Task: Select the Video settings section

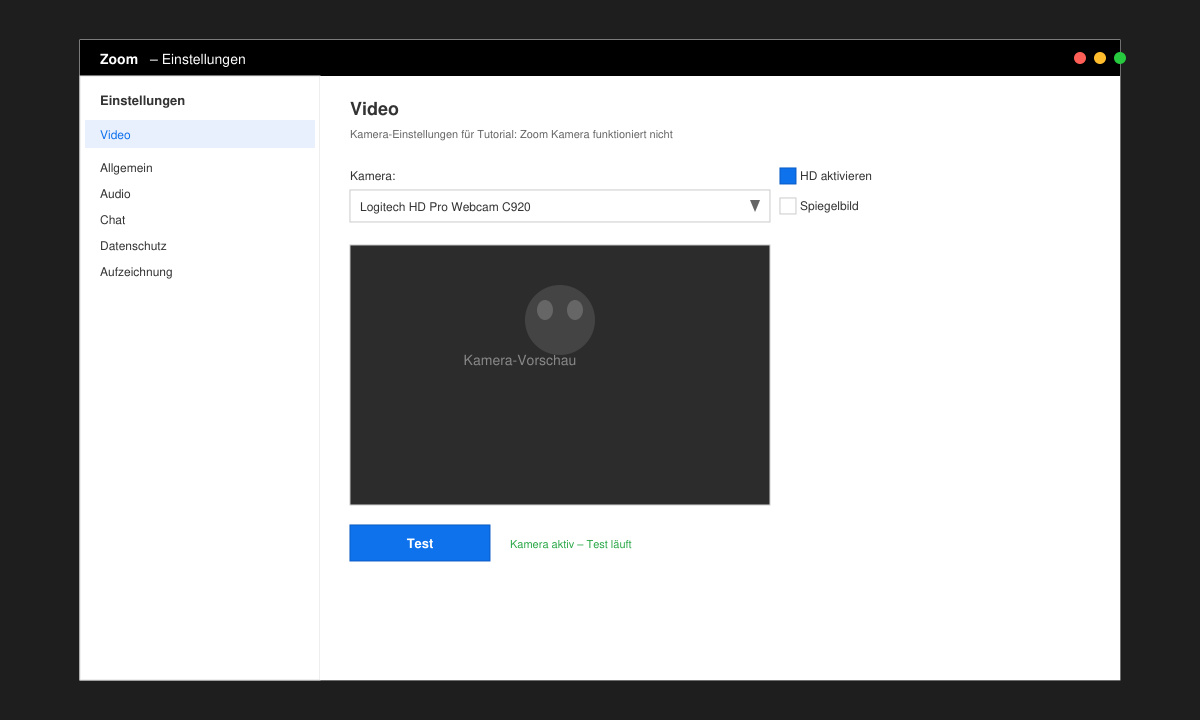Action: tap(200, 134)
